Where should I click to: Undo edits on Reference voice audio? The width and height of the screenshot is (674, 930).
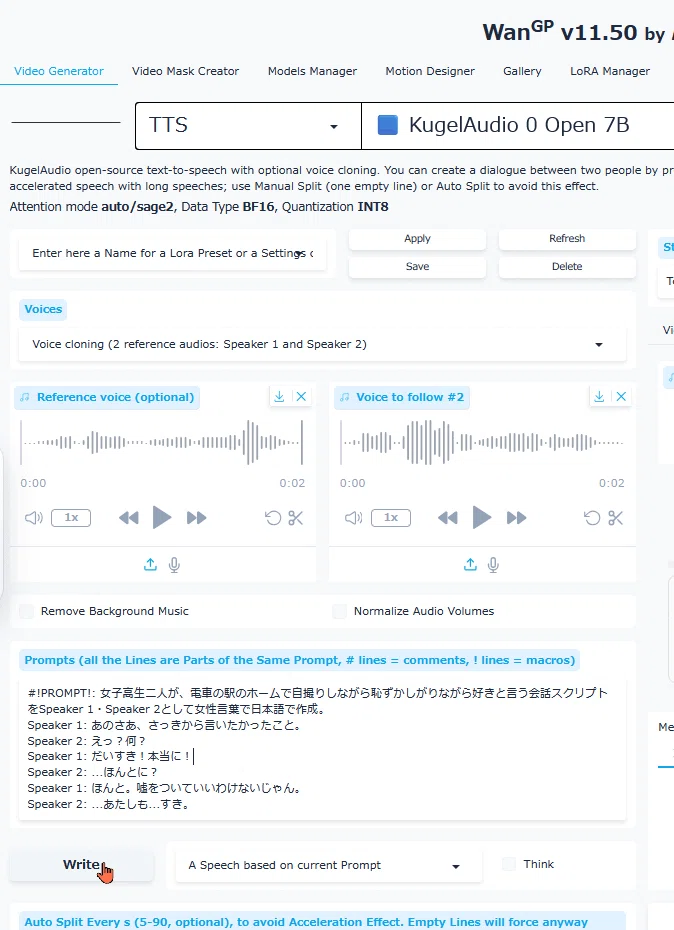(273, 518)
